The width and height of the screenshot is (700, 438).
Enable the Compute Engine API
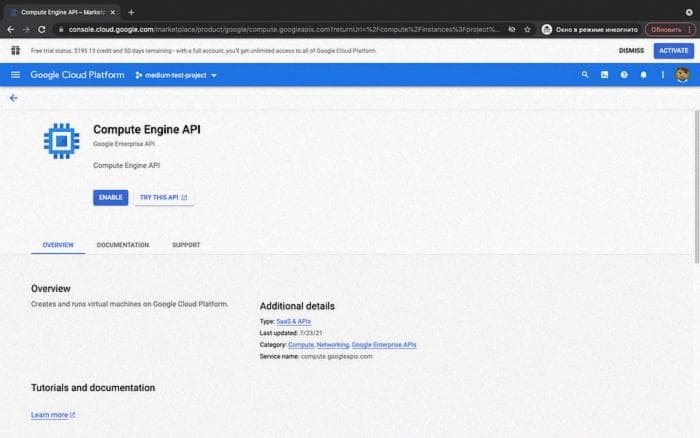[111, 197]
